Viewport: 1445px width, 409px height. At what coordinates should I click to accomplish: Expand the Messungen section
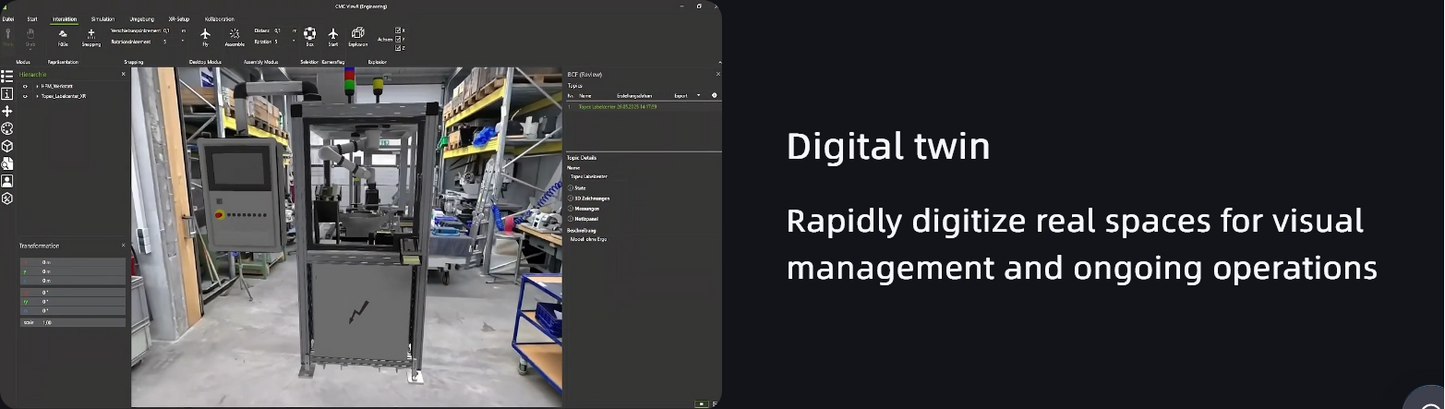(584, 208)
